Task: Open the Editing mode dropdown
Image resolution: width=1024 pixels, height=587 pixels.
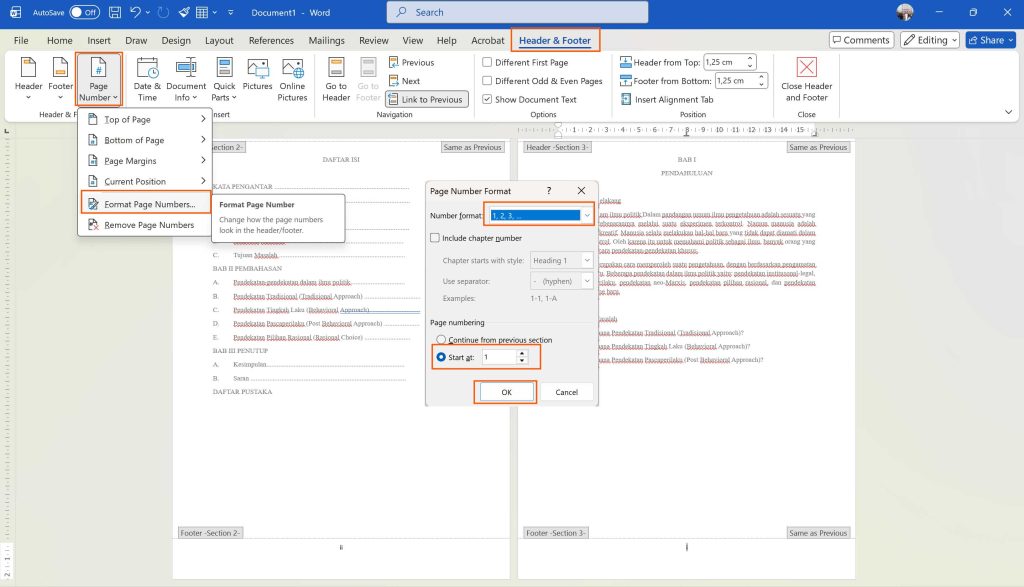Action: [x=929, y=40]
